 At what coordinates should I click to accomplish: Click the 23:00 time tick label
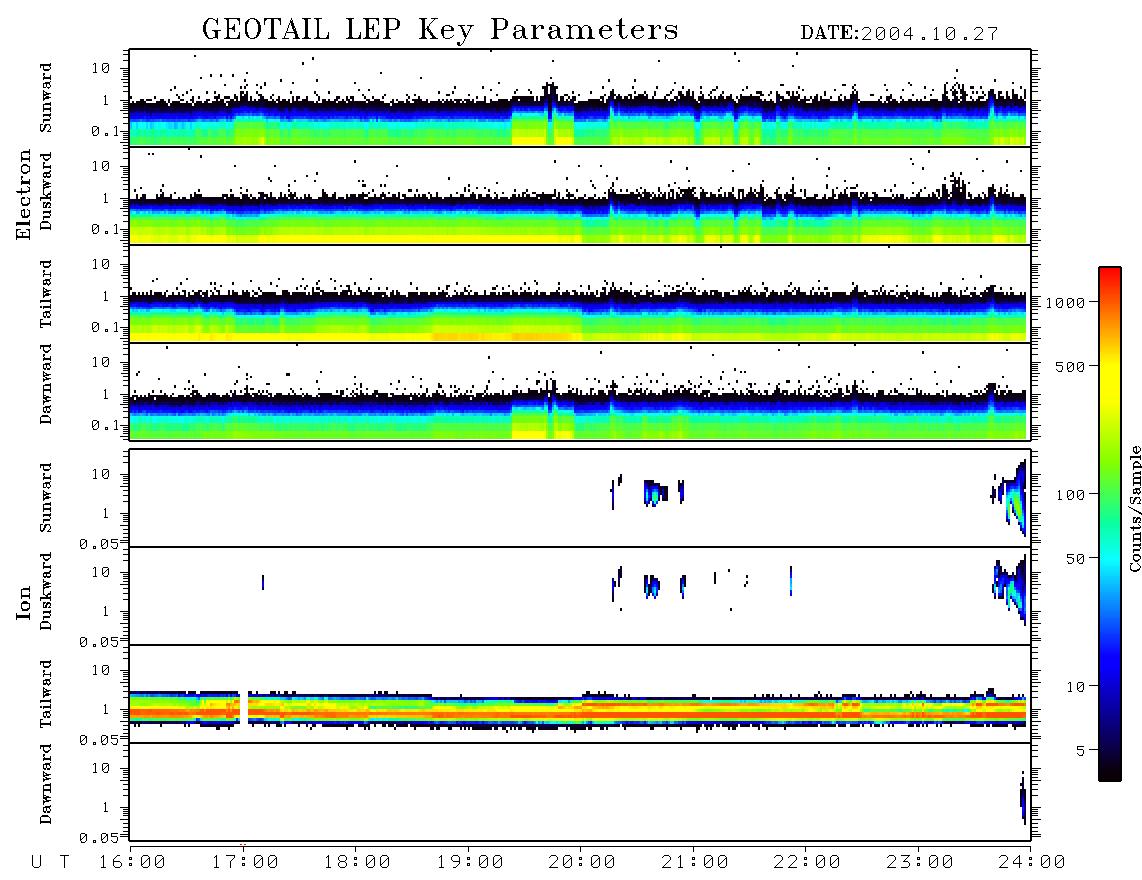(920, 863)
